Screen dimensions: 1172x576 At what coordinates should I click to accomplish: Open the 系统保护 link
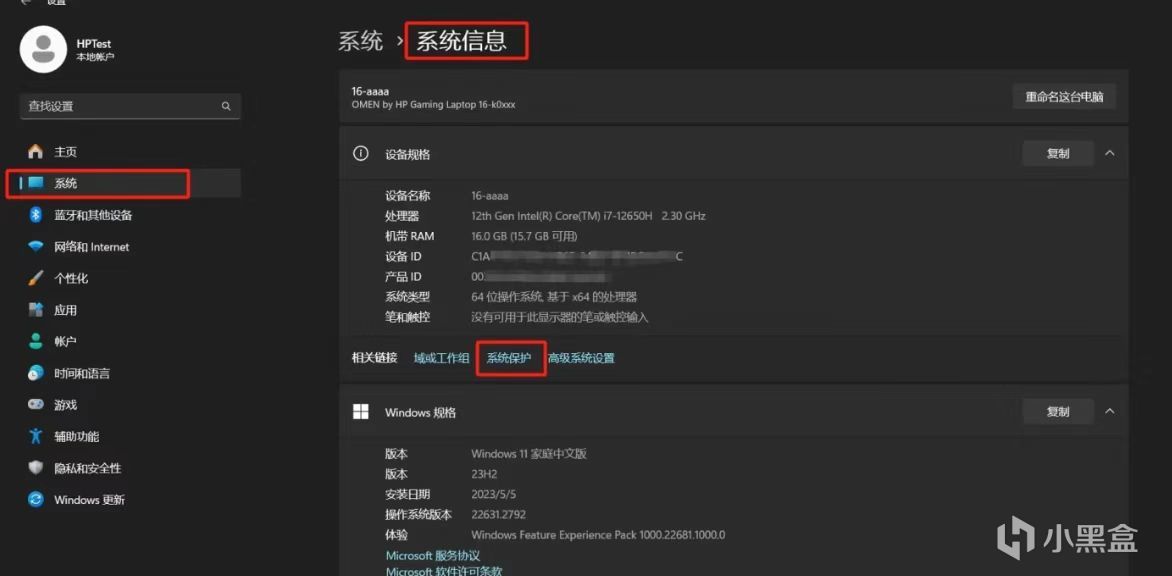coord(509,358)
